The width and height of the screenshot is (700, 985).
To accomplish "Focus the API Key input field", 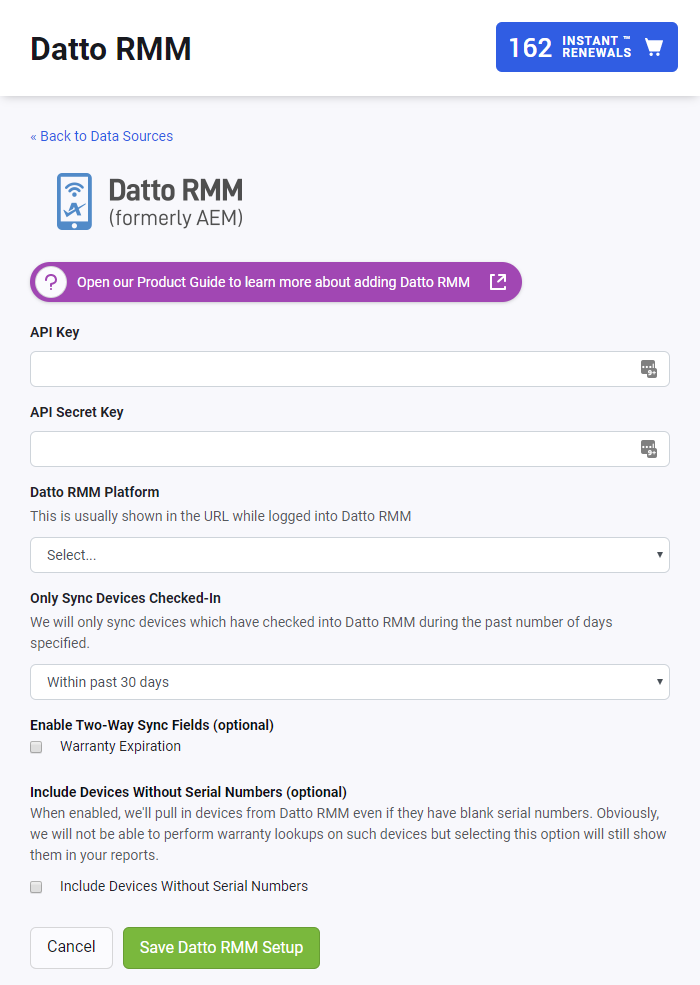I will pos(350,369).
